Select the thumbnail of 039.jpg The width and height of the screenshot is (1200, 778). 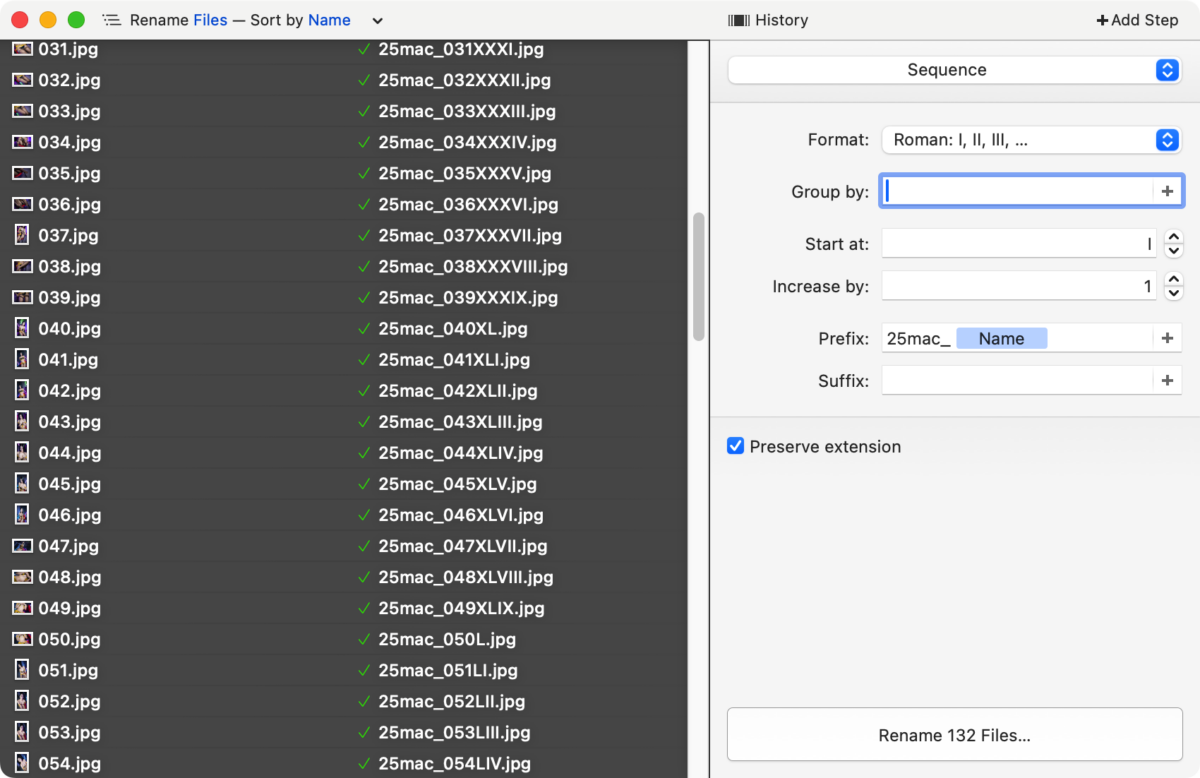[22, 297]
